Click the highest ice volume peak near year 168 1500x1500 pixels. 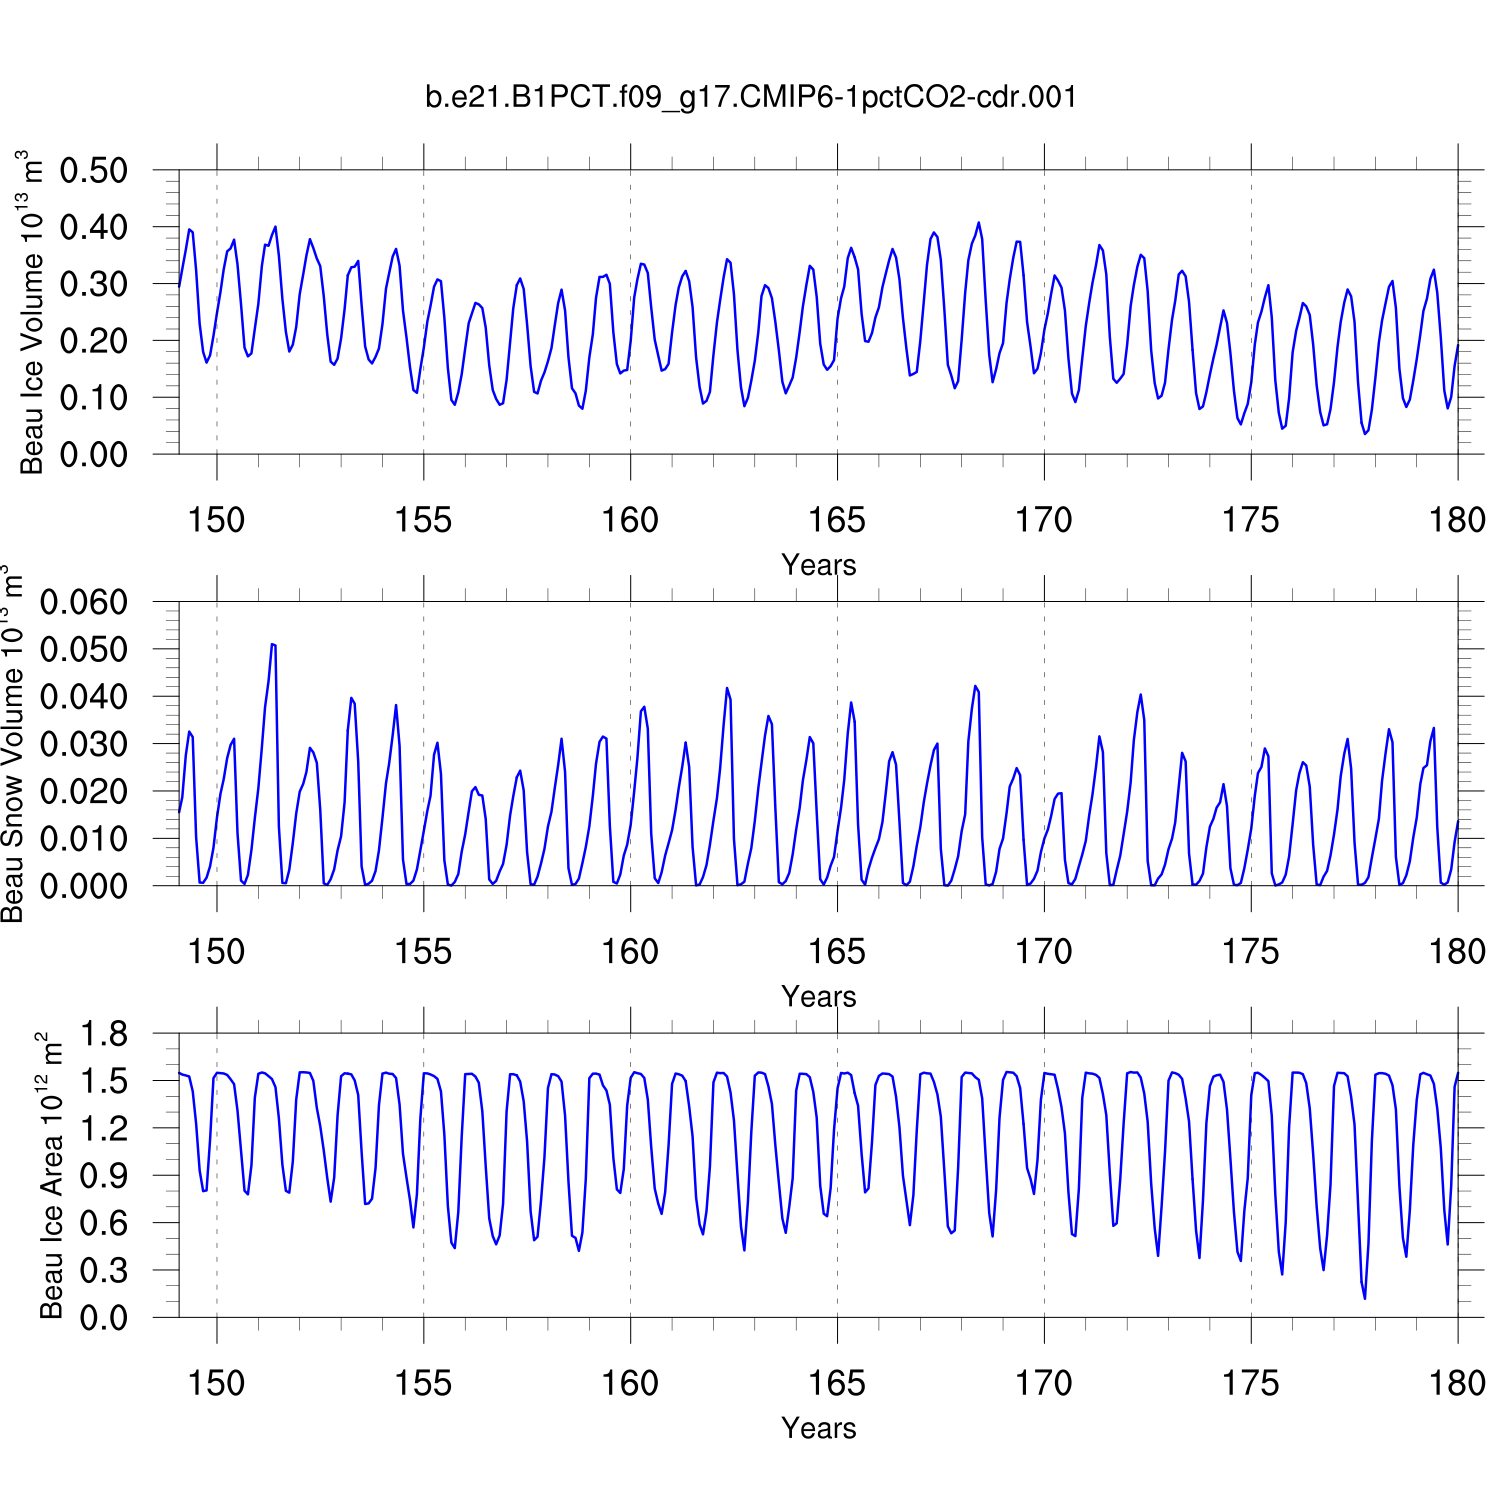(x=978, y=223)
